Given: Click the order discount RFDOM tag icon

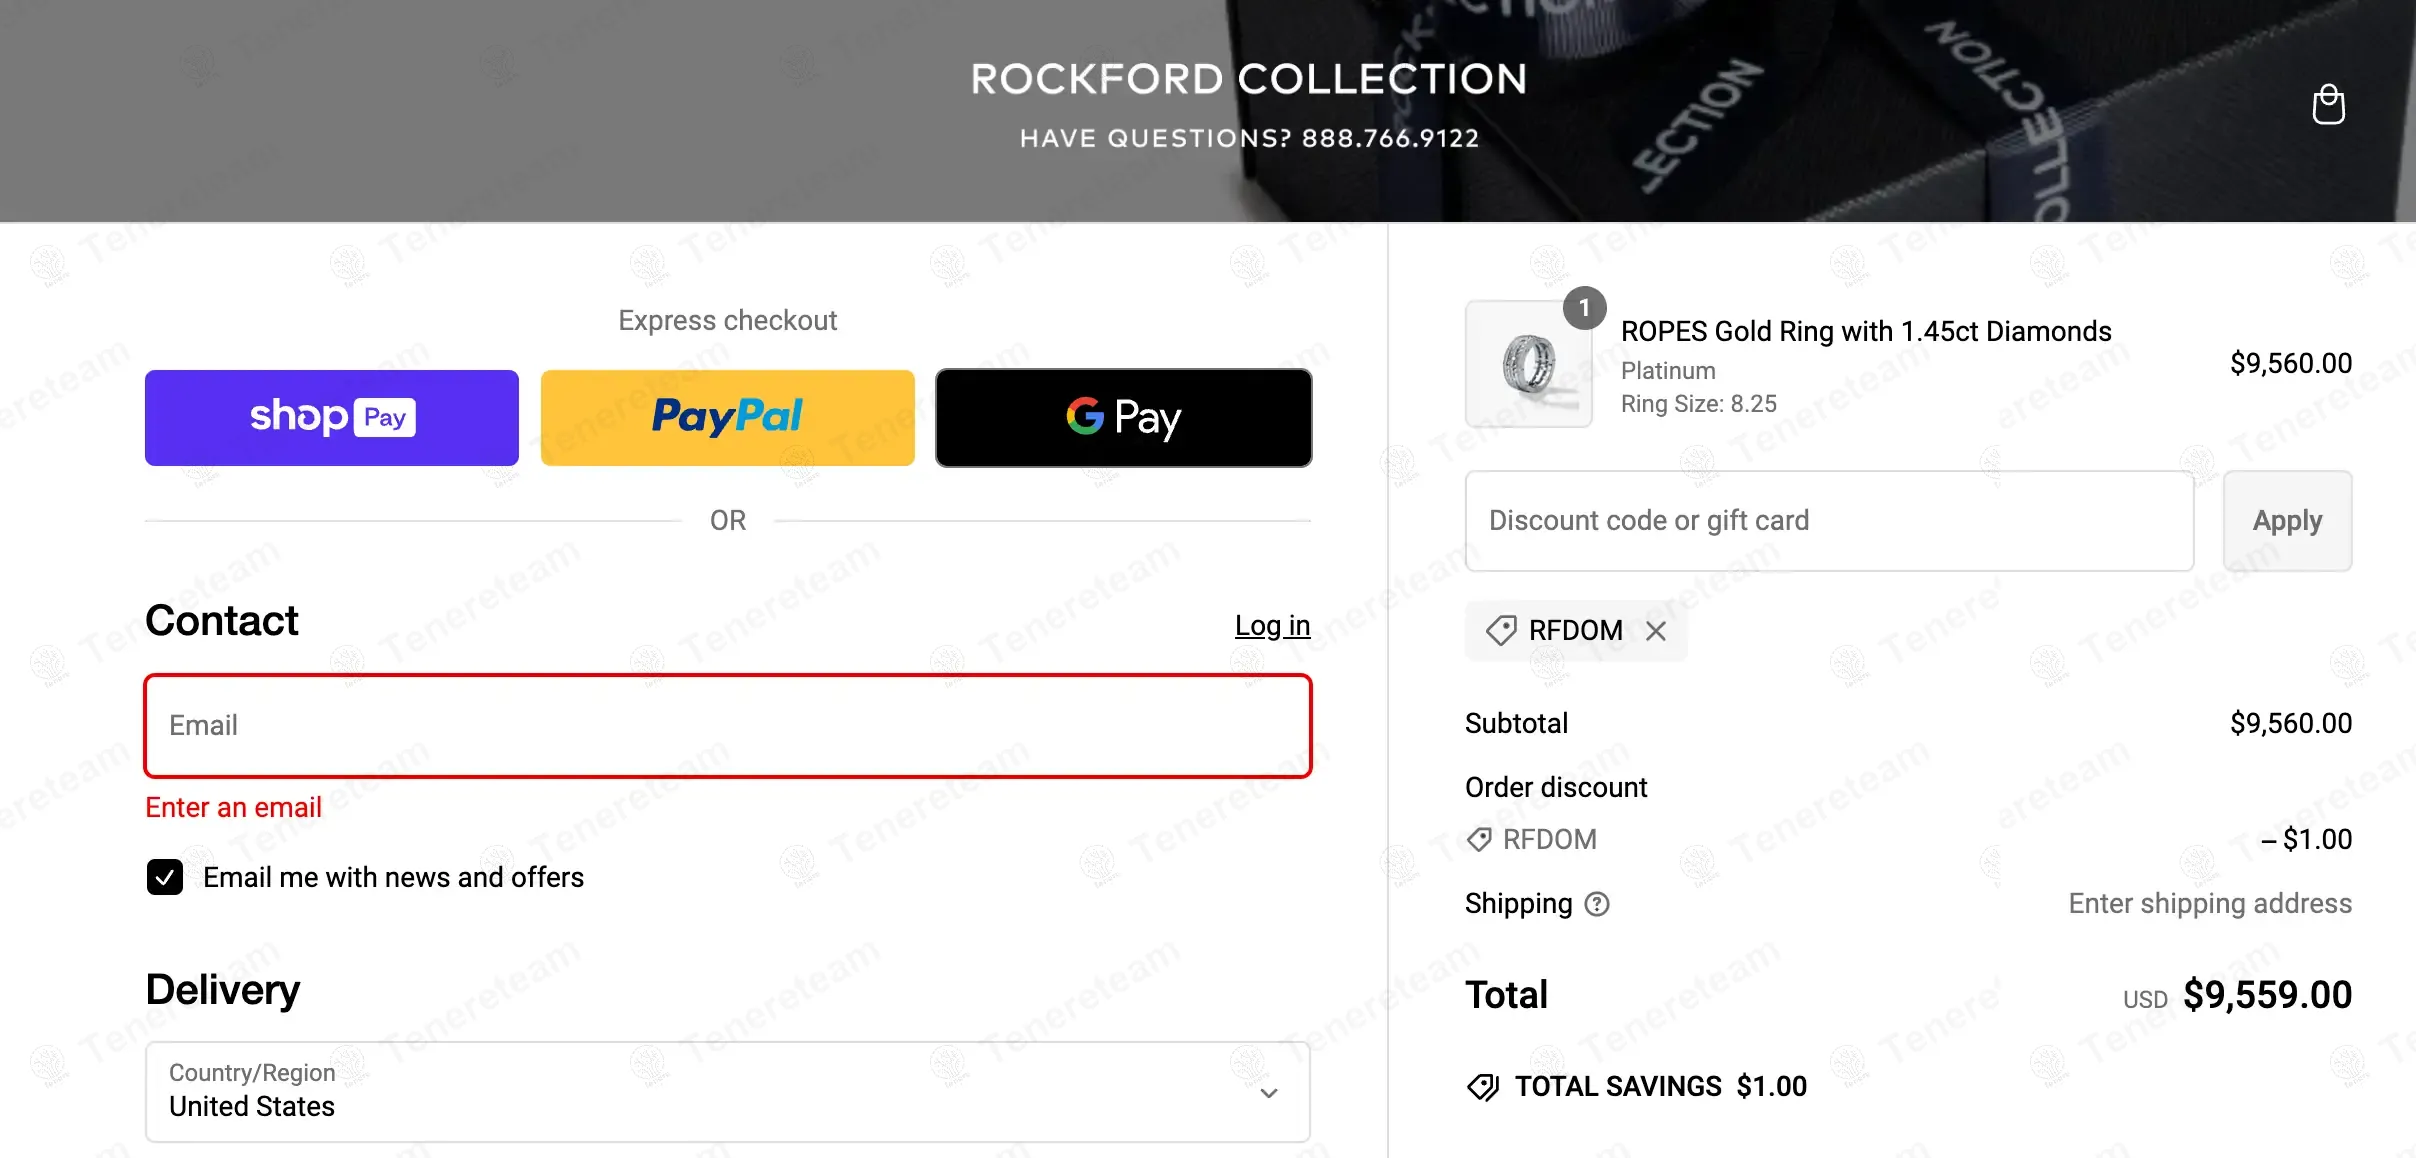Looking at the screenshot, I should pos(1478,840).
